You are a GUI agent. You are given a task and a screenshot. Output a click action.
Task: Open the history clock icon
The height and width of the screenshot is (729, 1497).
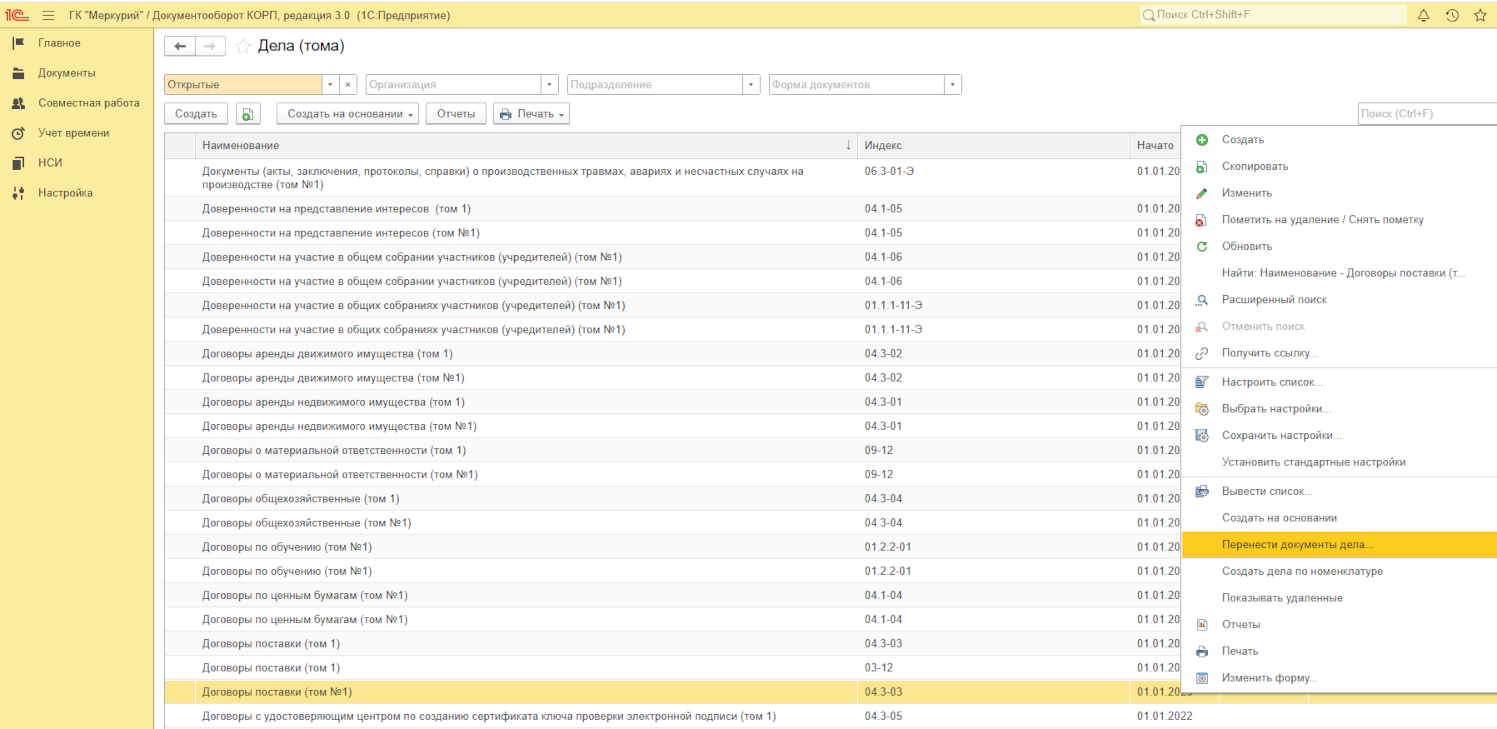click(x=1452, y=15)
